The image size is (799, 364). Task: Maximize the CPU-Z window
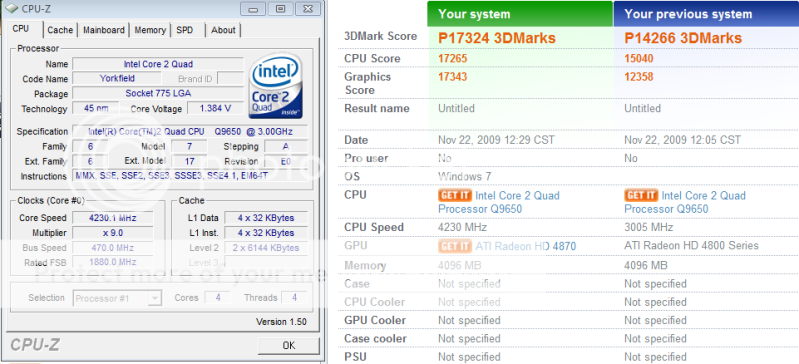(280, 9)
